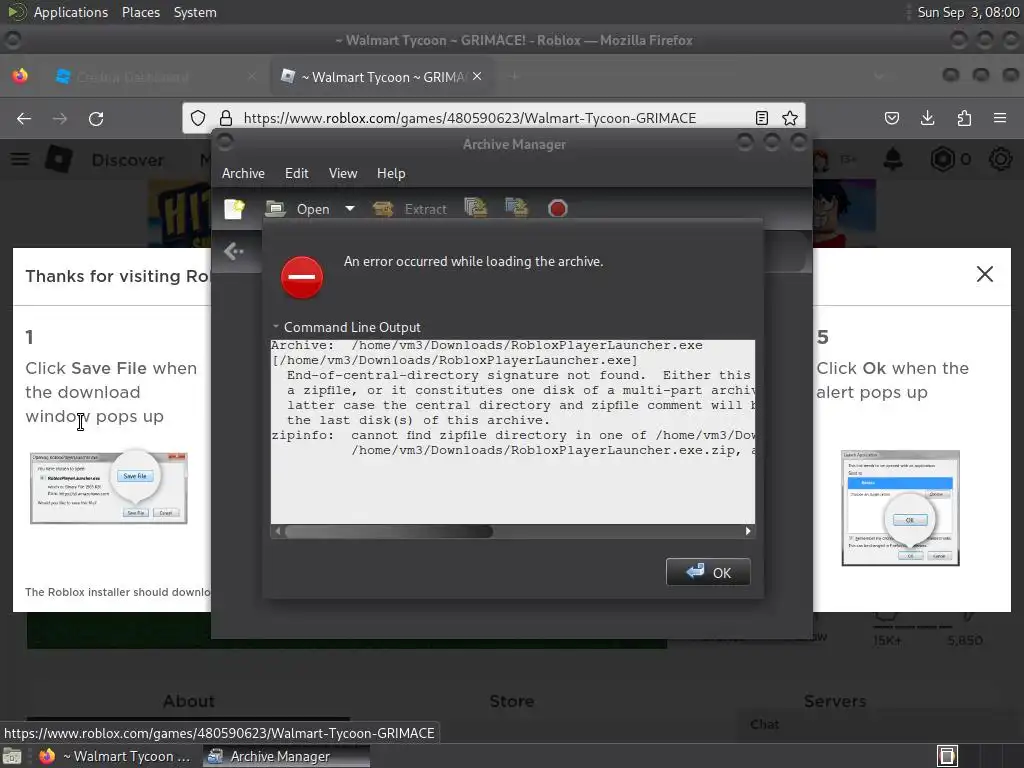Screen dimensions: 1024x768
Task: Click the Roblox logo icon
Action: 59,159
